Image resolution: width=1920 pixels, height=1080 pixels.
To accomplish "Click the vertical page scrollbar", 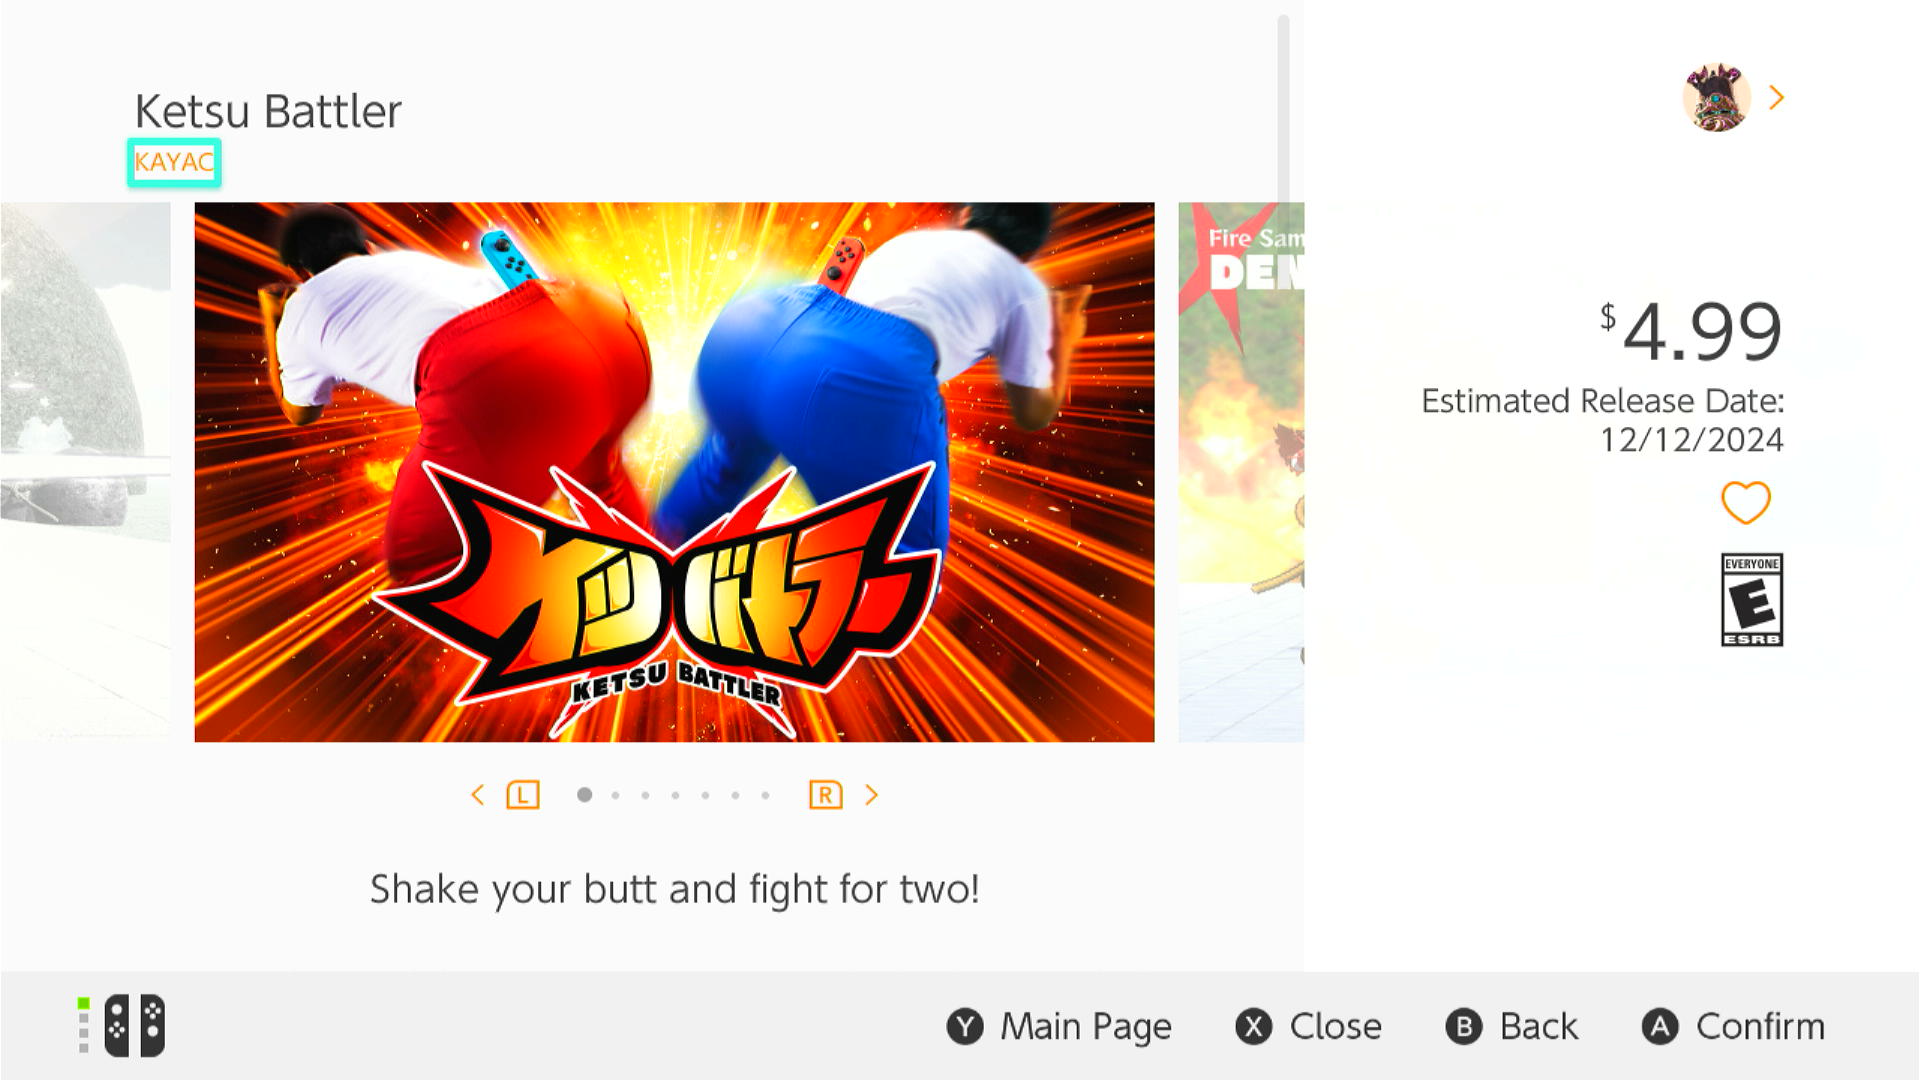I will [x=1283, y=110].
